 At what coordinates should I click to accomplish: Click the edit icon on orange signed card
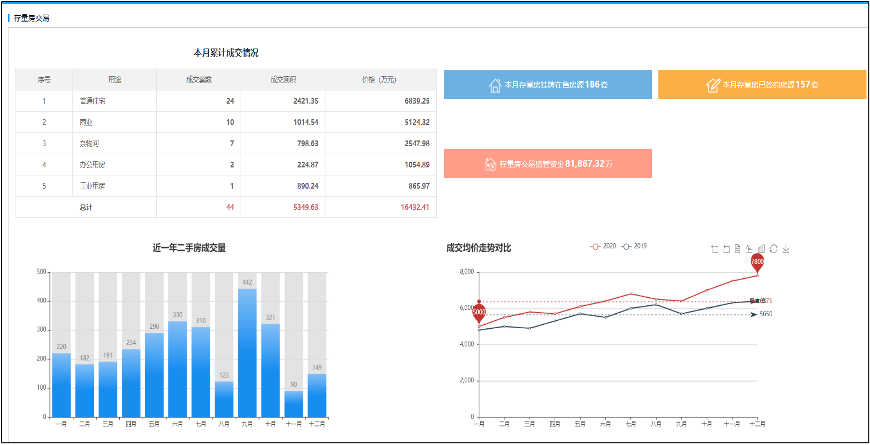point(713,85)
